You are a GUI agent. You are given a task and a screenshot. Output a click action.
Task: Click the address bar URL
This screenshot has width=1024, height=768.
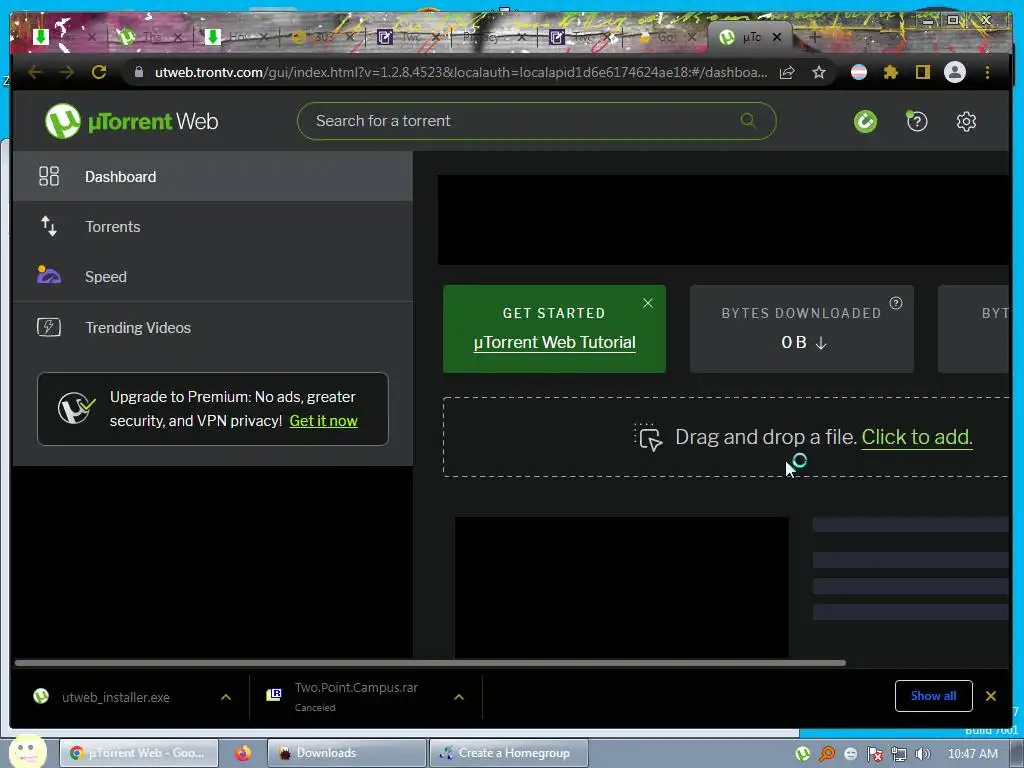pyautogui.click(x=461, y=72)
